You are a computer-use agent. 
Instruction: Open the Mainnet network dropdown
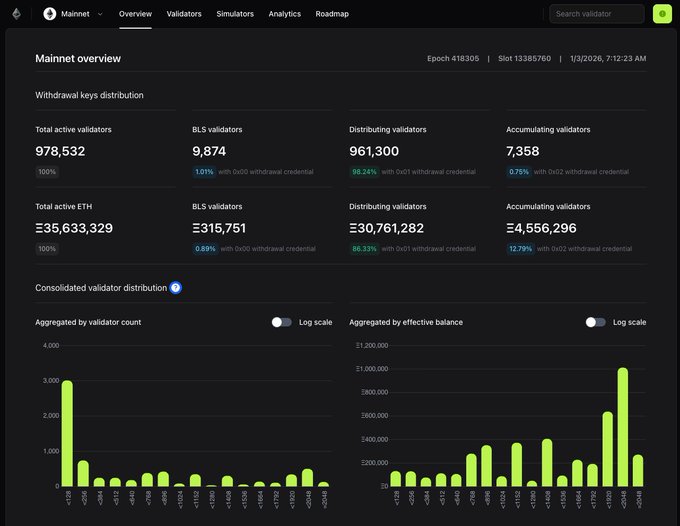pos(74,14)
